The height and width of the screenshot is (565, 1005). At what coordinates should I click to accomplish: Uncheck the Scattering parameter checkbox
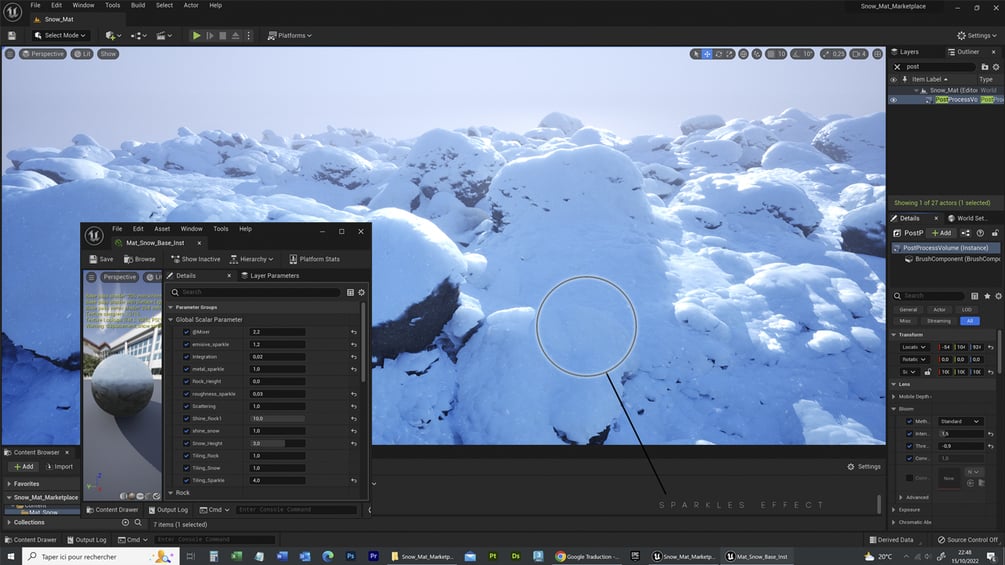click(x=187, y=406)
